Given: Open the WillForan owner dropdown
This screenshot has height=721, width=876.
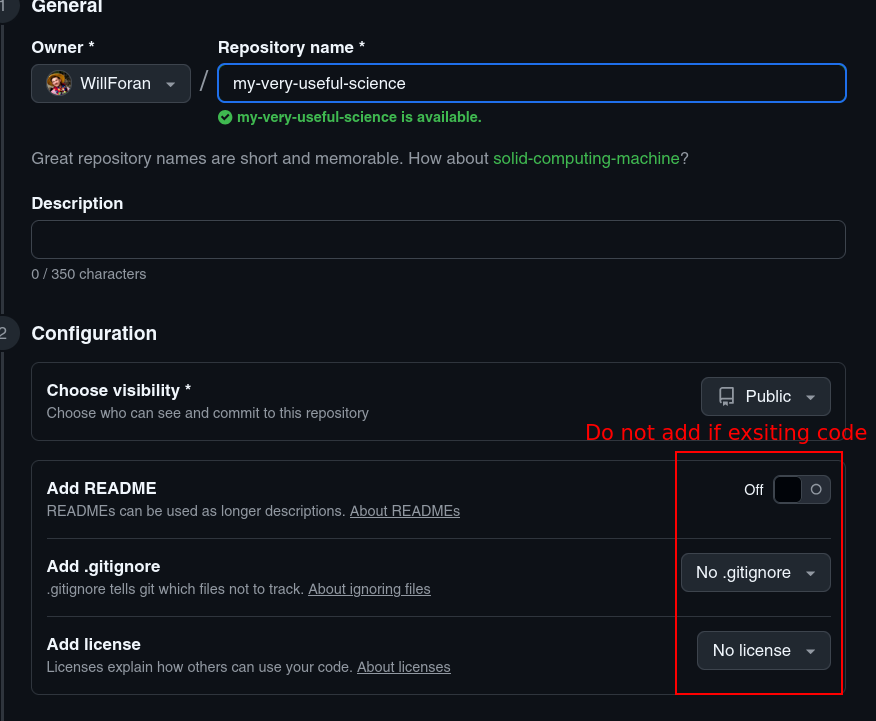Looking at the screenshot, I should (111, 83).
